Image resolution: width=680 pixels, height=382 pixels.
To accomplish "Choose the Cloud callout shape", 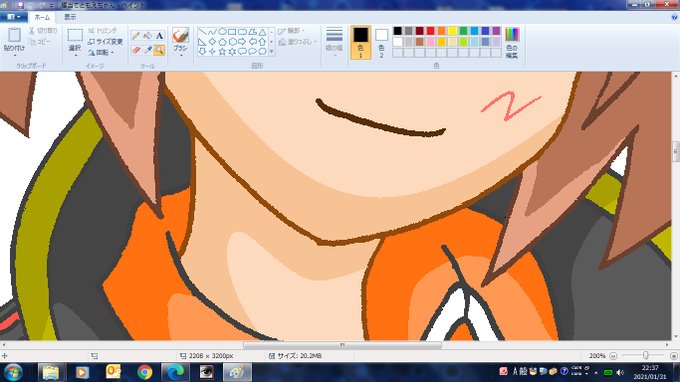I will click(262, 52).
